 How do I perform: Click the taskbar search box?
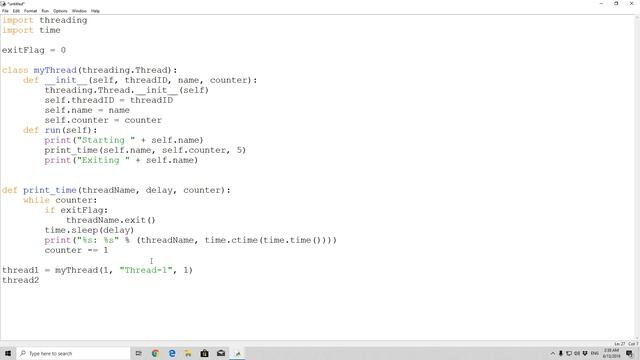tap(73, 353)
